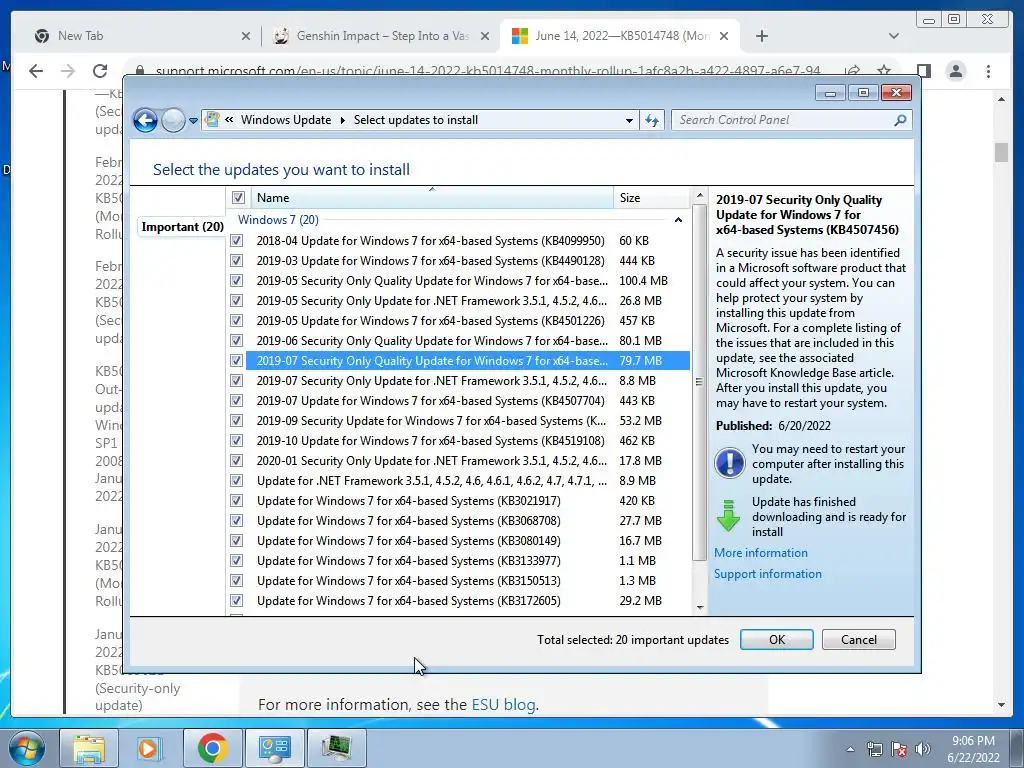
Task: Select Update for Windows 7 KB3080149 row
Action: click(x=467, y=541)
